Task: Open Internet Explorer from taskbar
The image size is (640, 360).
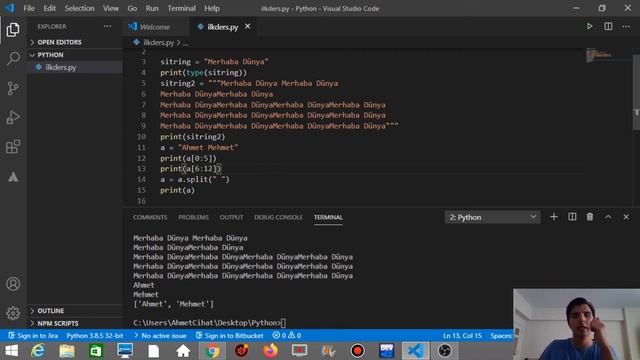Action: [x=38, y=351]
